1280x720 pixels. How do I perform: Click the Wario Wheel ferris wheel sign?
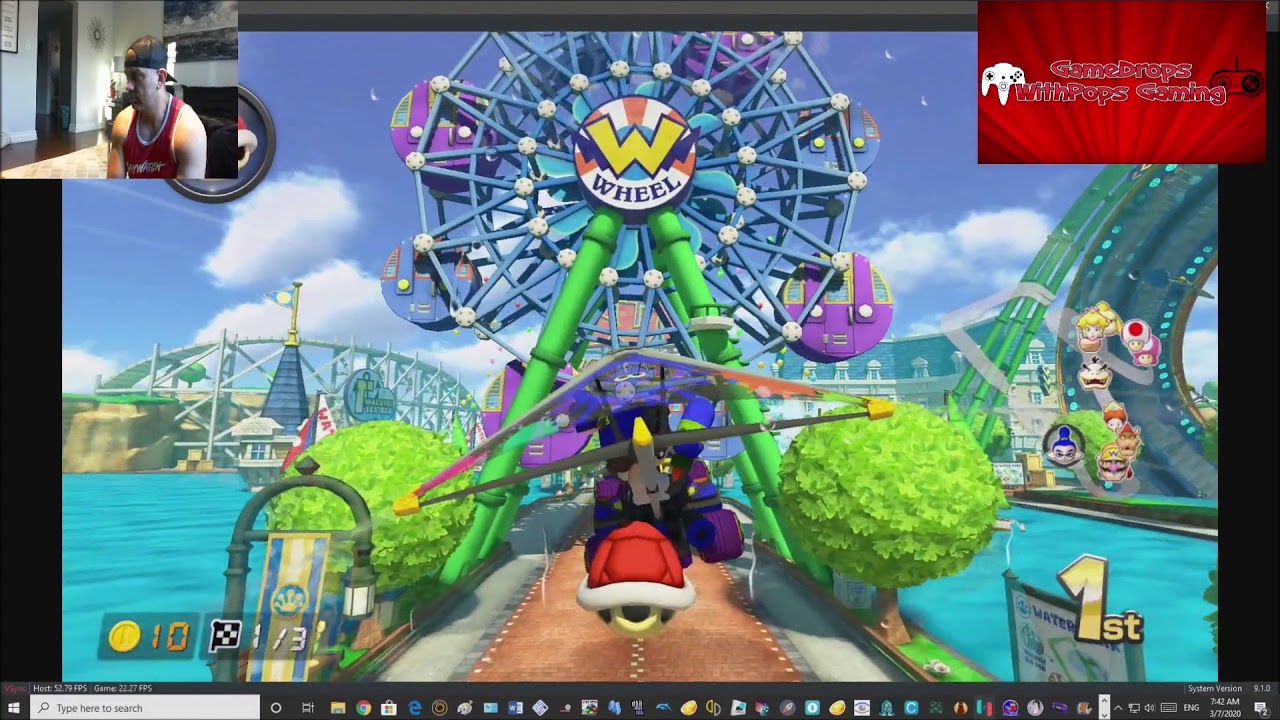pyautogui.click(x=636, y=152)
